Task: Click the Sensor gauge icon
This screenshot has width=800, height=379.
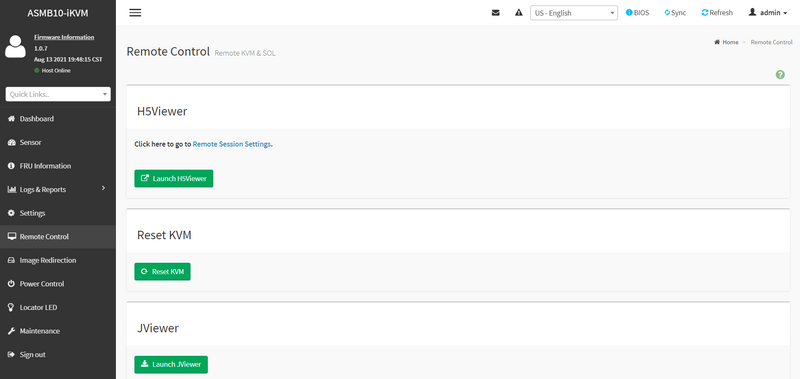Action: 11,142
